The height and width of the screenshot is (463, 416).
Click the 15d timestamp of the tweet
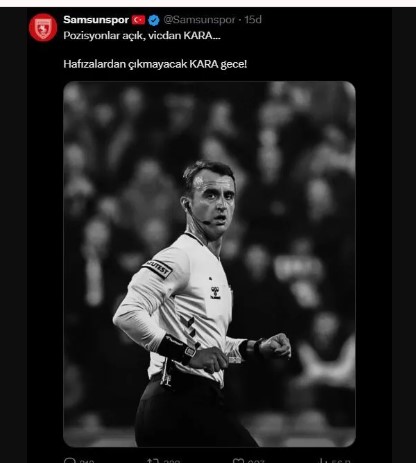pos(253,20)
